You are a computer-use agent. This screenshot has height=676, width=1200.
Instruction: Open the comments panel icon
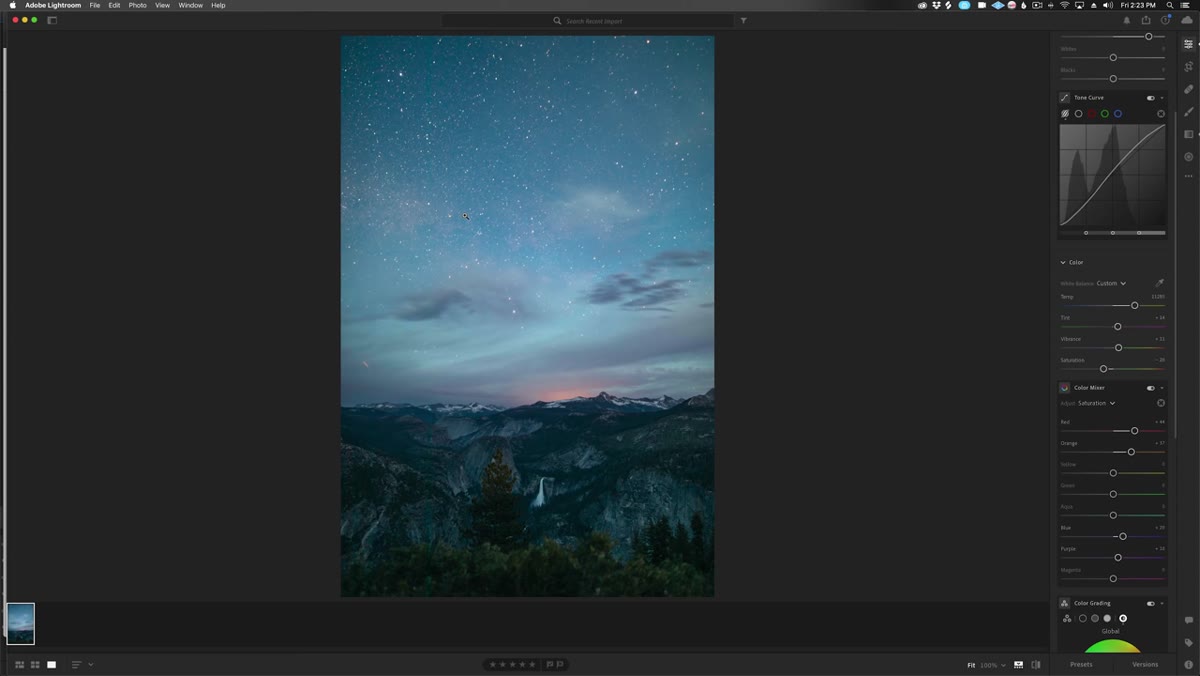coord(1188,621)
